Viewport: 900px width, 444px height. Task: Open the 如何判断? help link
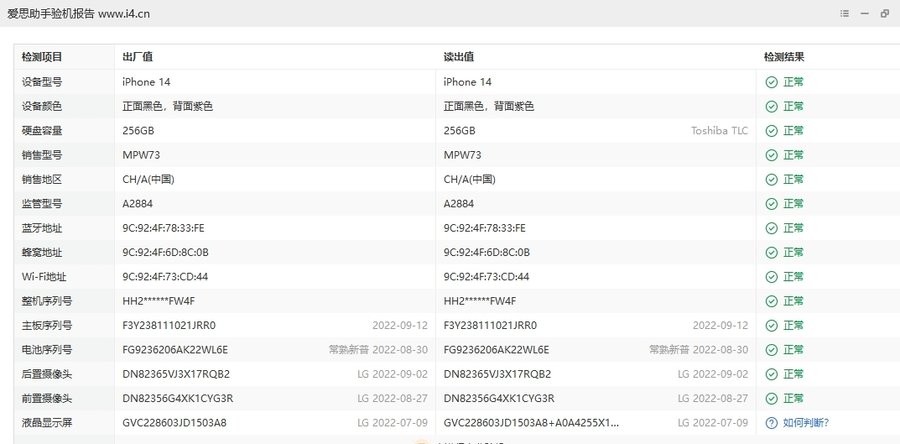[806, 423]
